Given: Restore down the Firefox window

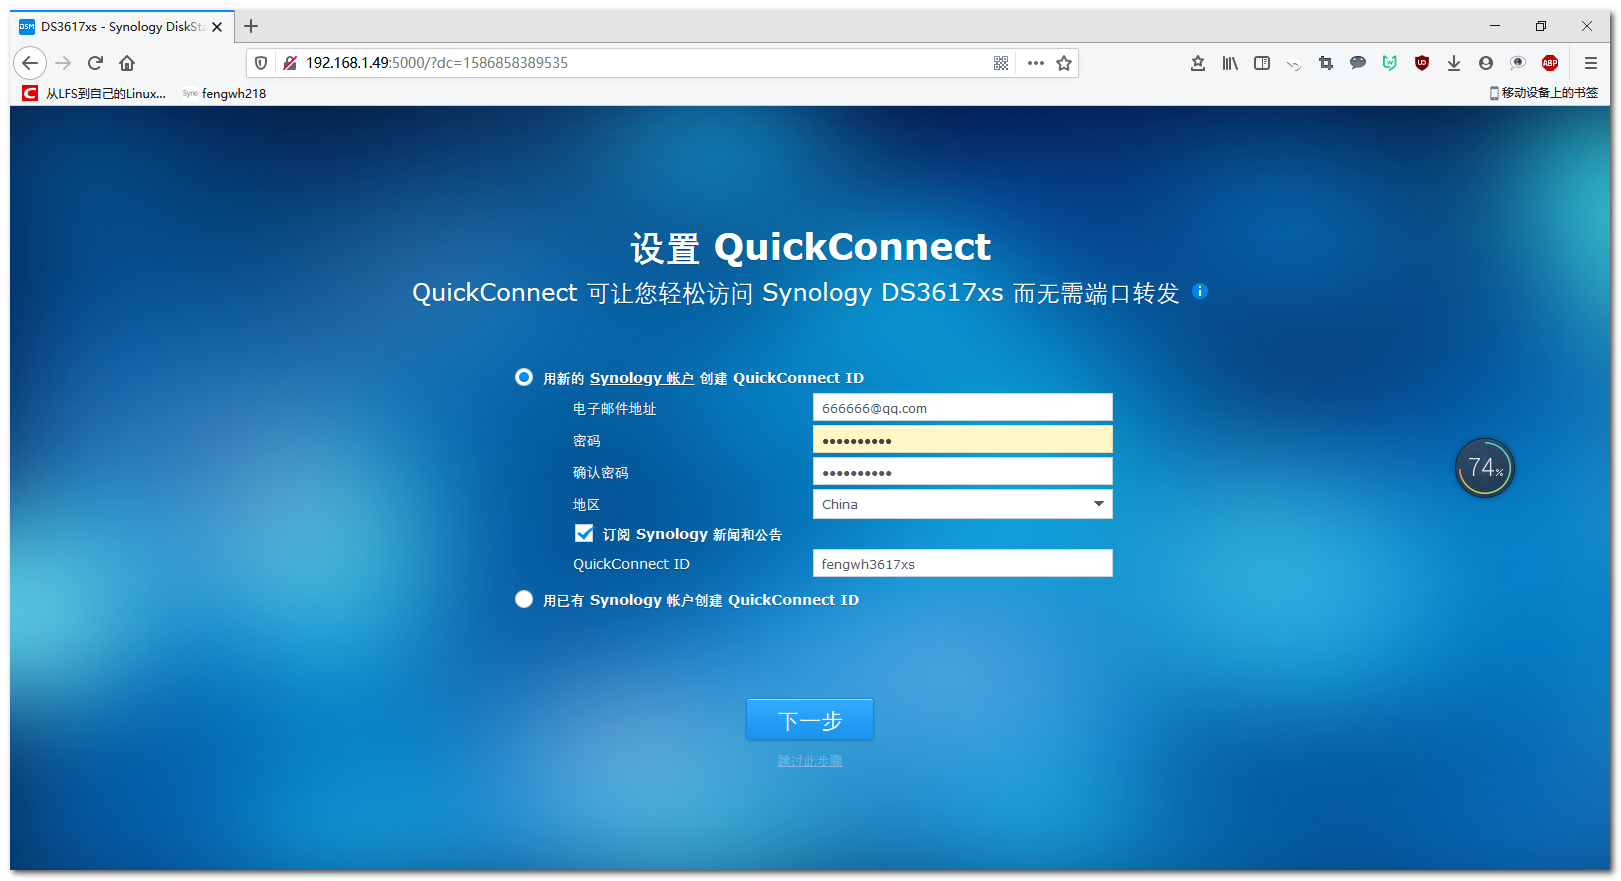Looking at the screenshot, I should pos(1541,26).
